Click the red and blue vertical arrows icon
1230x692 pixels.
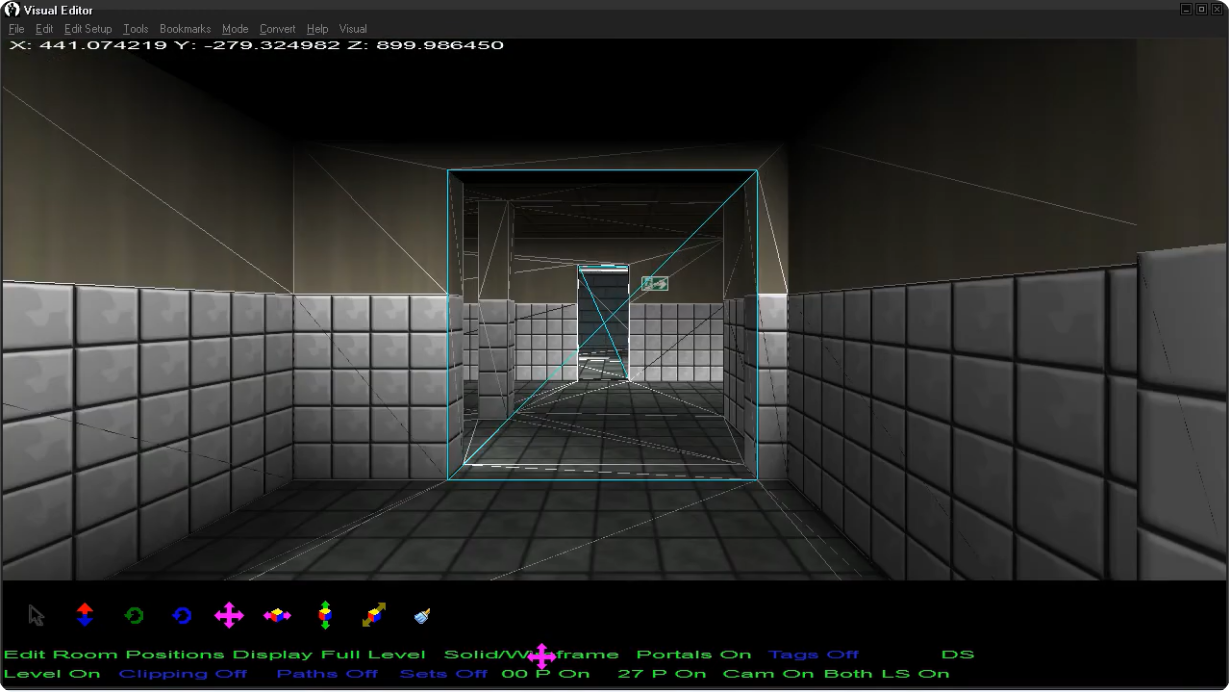pos(85,615)
